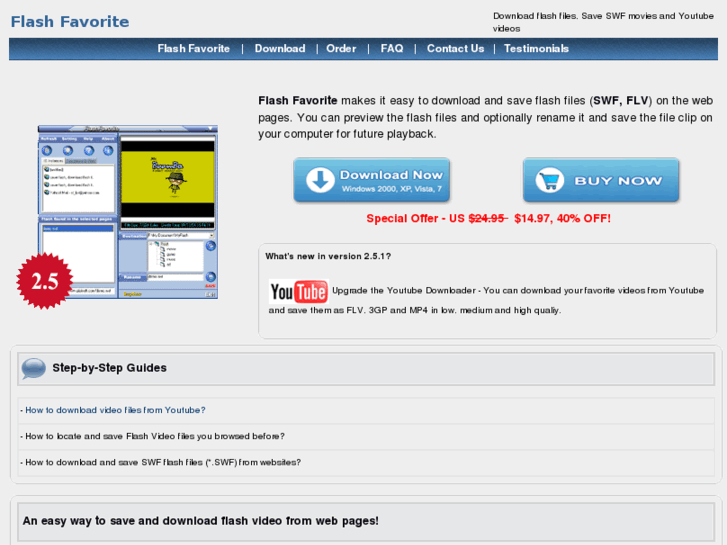Open the Flash Favorite nav item
This screenshot has height=545, width=727.
(193, 49)
